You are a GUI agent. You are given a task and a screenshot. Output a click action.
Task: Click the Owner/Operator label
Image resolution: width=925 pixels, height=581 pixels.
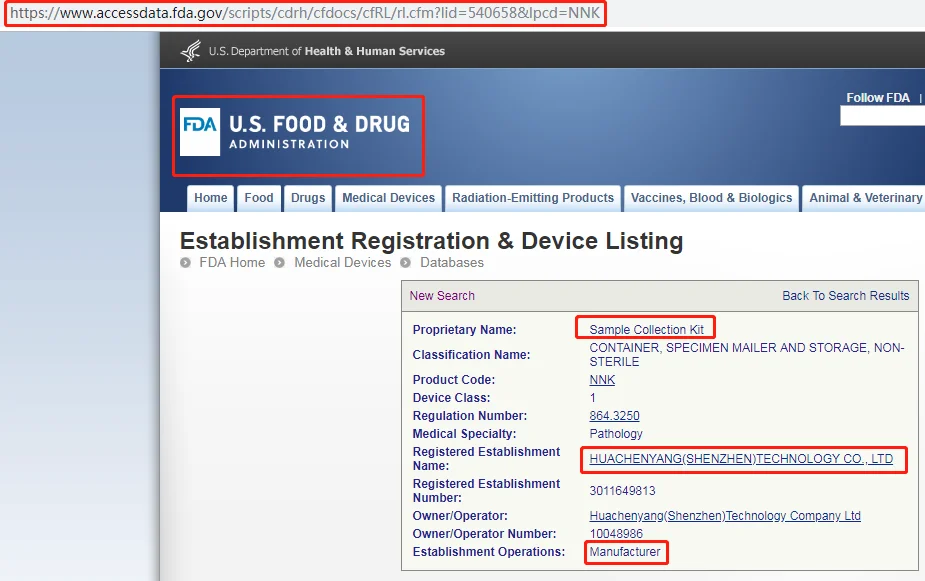tap(460, 516)
